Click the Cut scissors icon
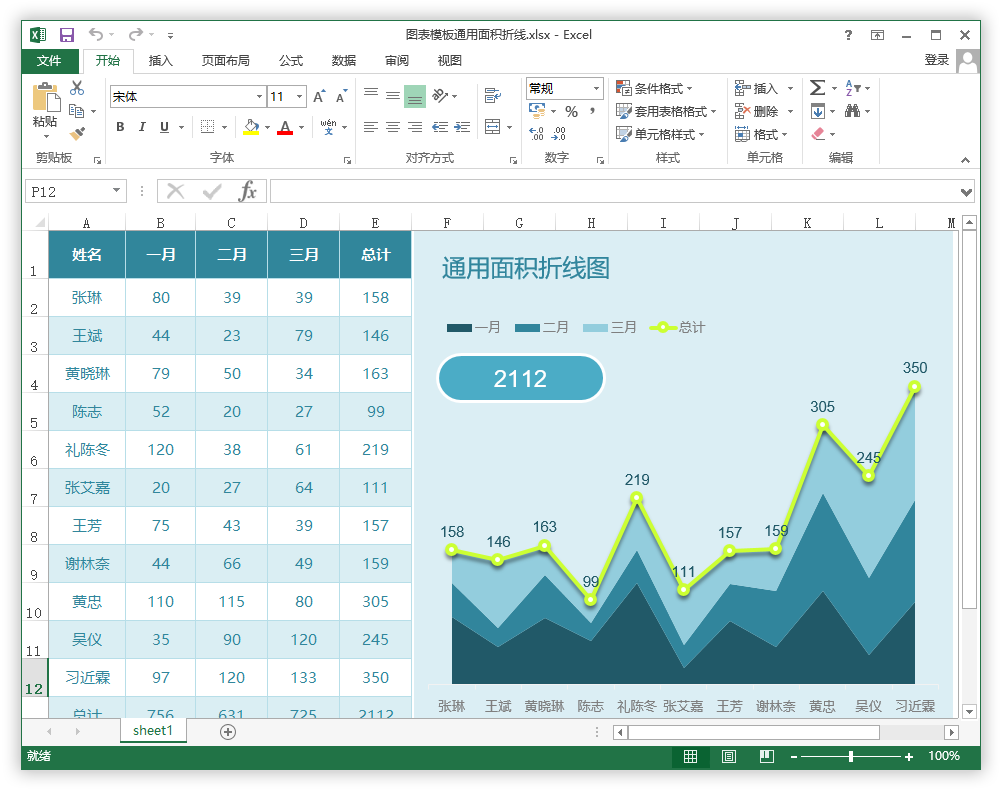The image size is (1000, 790). point(77,87)
